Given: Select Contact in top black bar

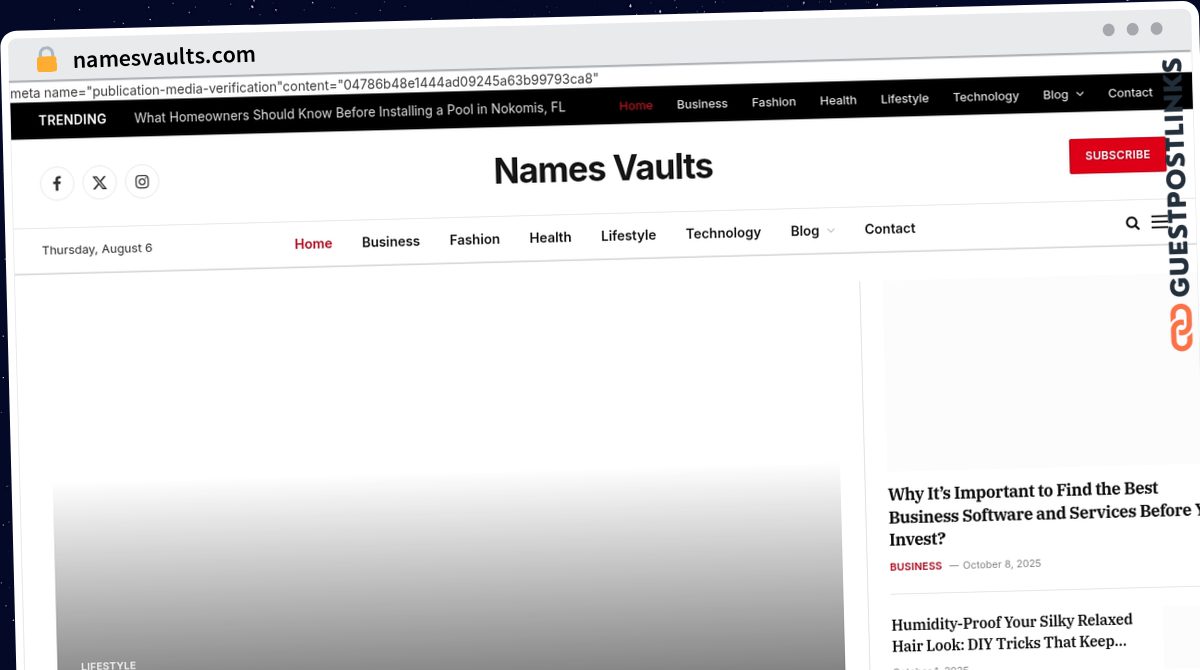Looking at the screenshot, I should [x=1130, y=93].
